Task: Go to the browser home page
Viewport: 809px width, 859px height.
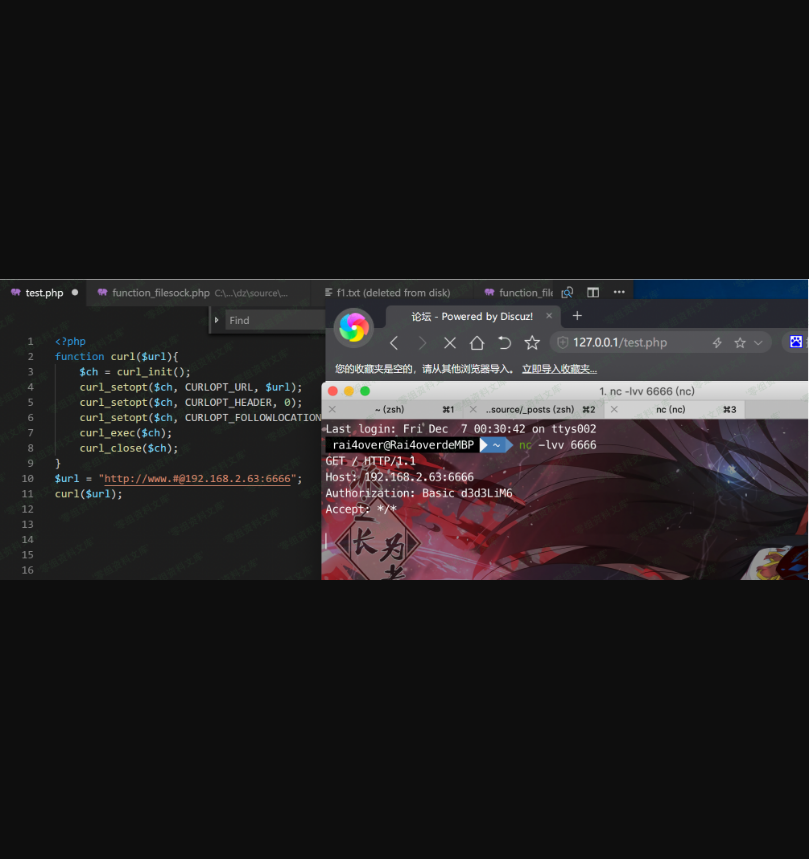Action: point(477,343)
